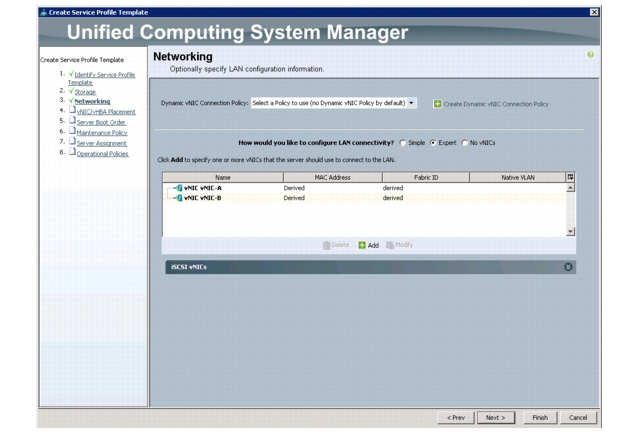640x434 pixels.
Task: Click the page icon beside Server Boot Order
Action: pos(72,120)
